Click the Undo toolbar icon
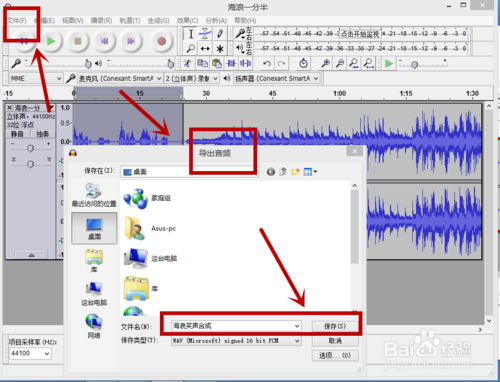Viewport: 500px width, 382px height. click(267, 63)
